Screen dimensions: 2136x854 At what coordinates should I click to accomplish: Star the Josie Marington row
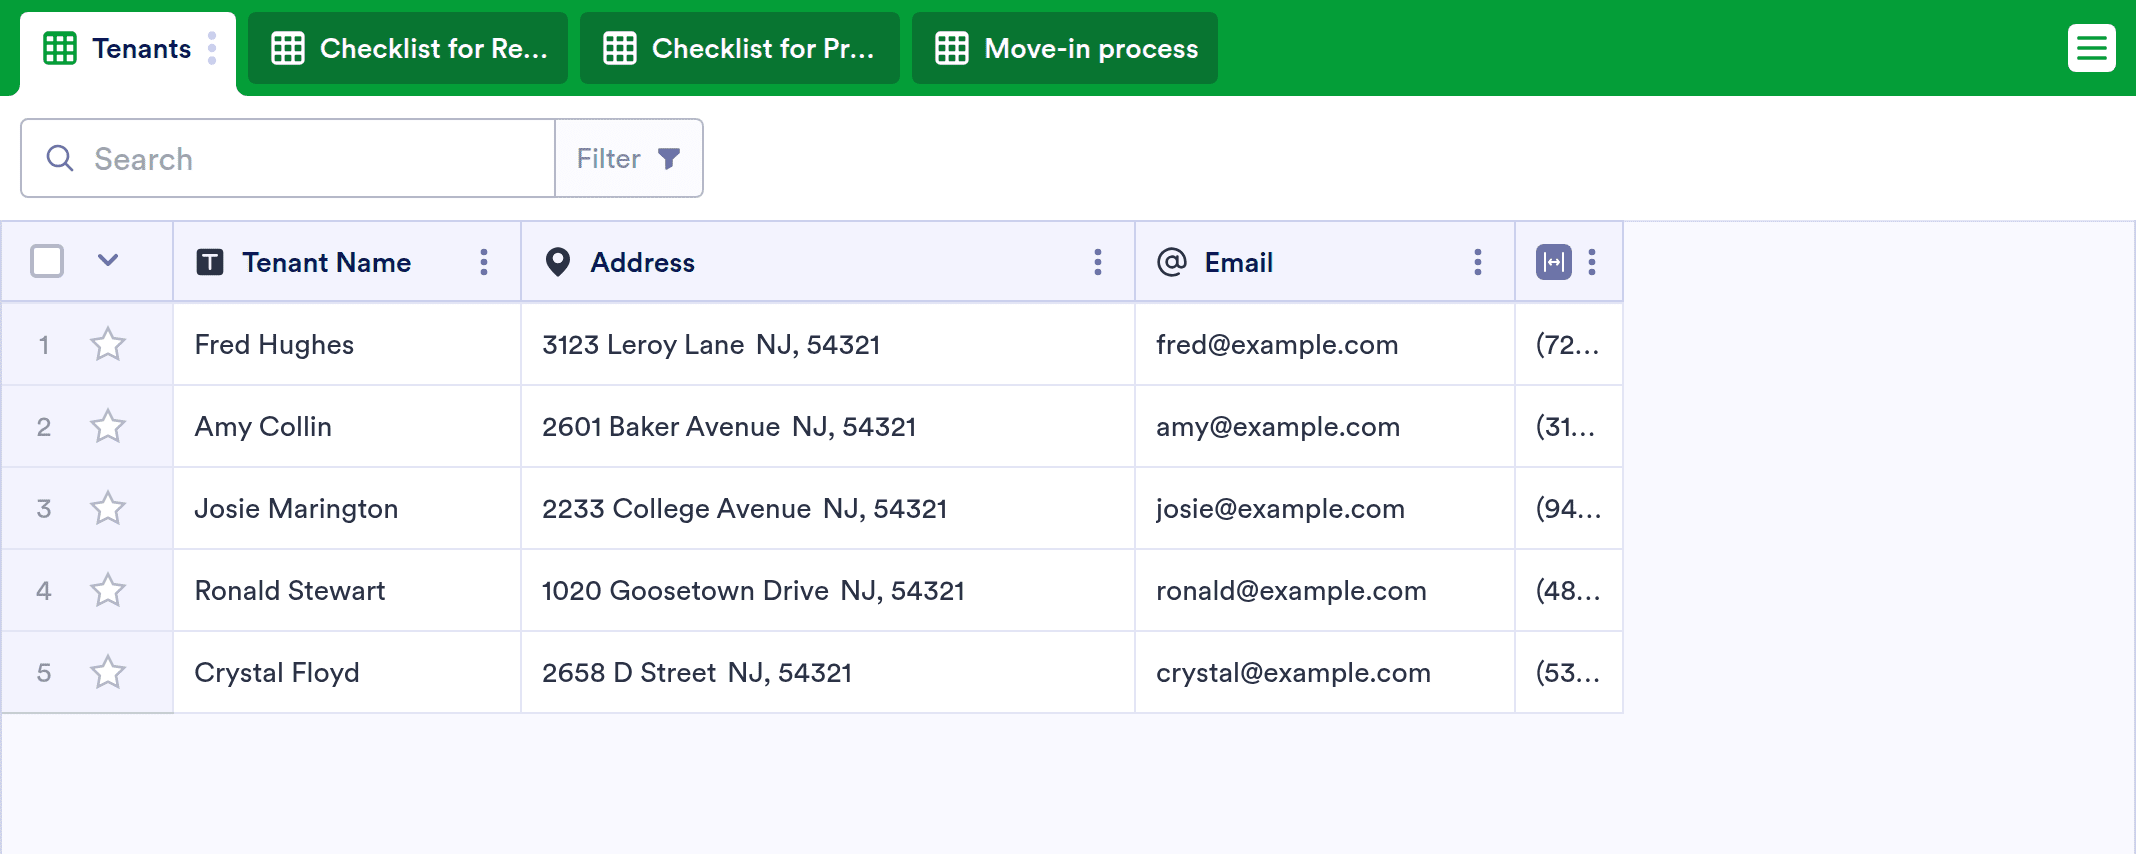click(108, 509)
